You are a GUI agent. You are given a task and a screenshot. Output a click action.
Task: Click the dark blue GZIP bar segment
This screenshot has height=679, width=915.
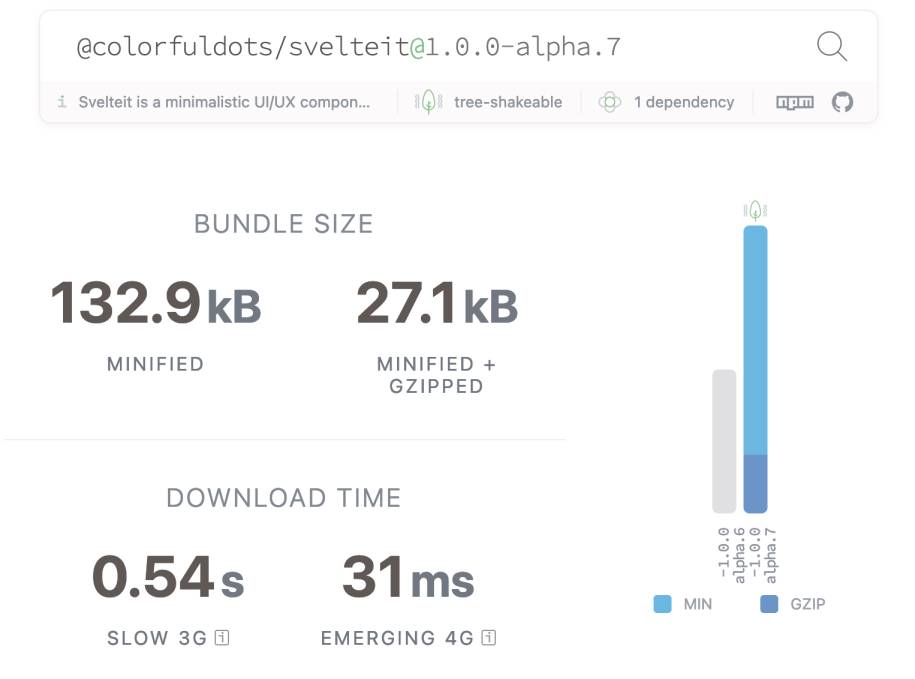755,483
